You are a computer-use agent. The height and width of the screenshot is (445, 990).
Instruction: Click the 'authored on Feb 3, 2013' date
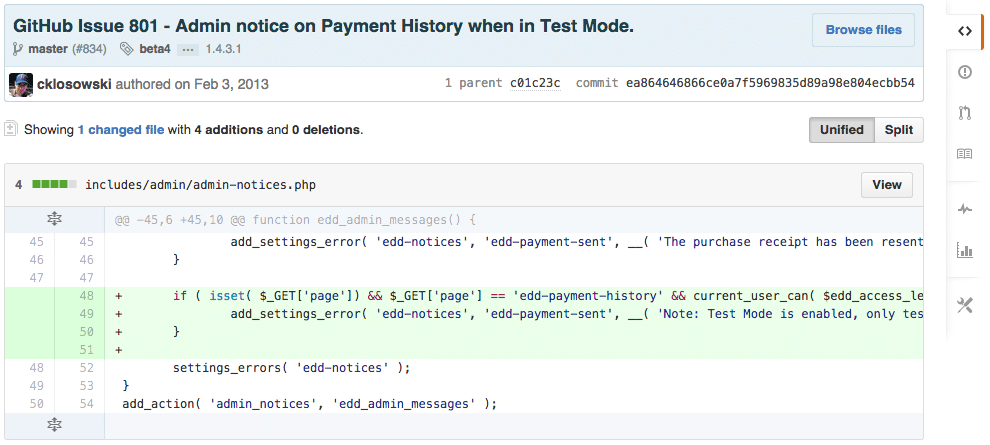point(192,83)
